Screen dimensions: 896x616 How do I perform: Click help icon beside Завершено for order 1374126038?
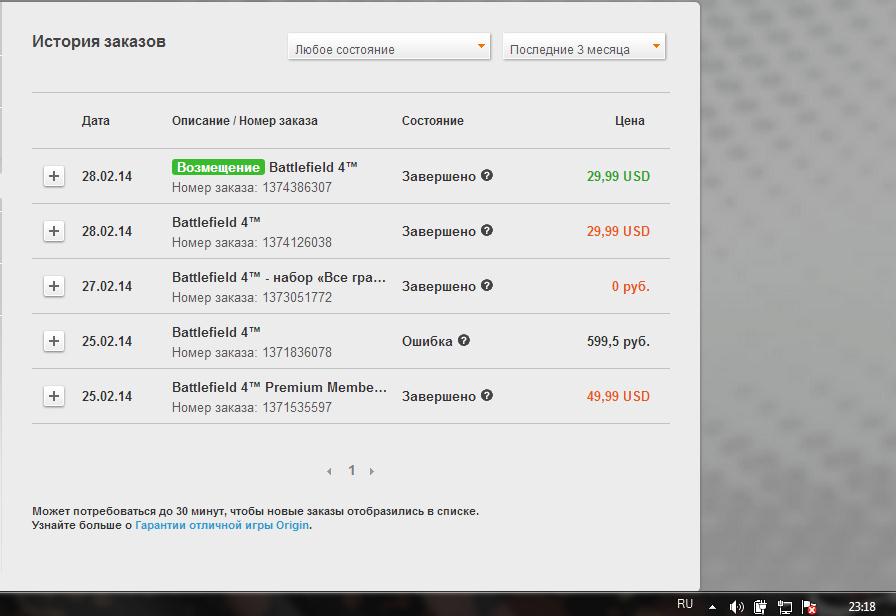coord(487,230)
